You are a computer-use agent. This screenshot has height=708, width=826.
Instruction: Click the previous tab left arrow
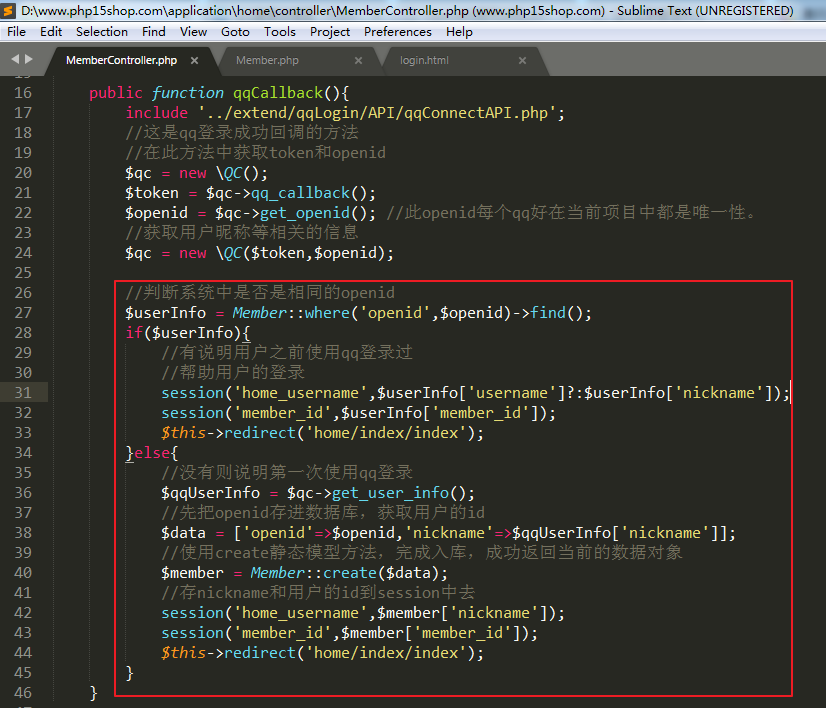coord(15,59)
